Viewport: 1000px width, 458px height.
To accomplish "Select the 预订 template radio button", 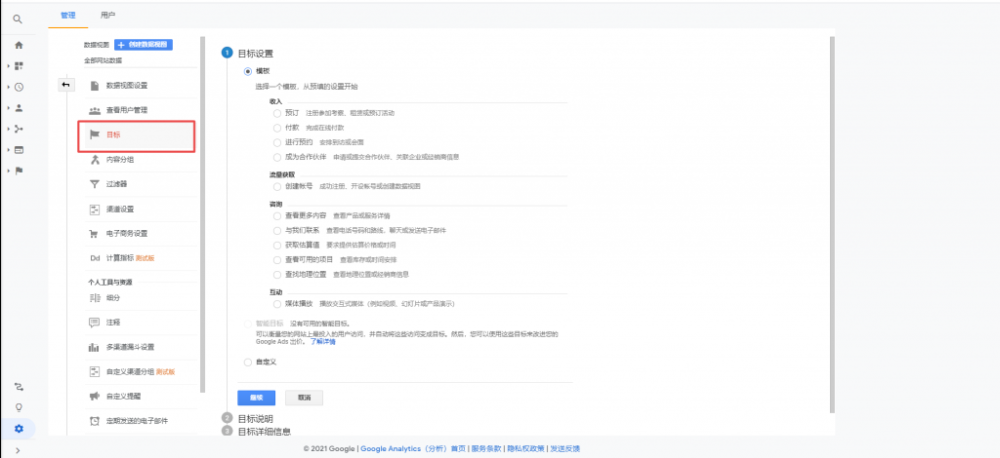I will [277, 113].
